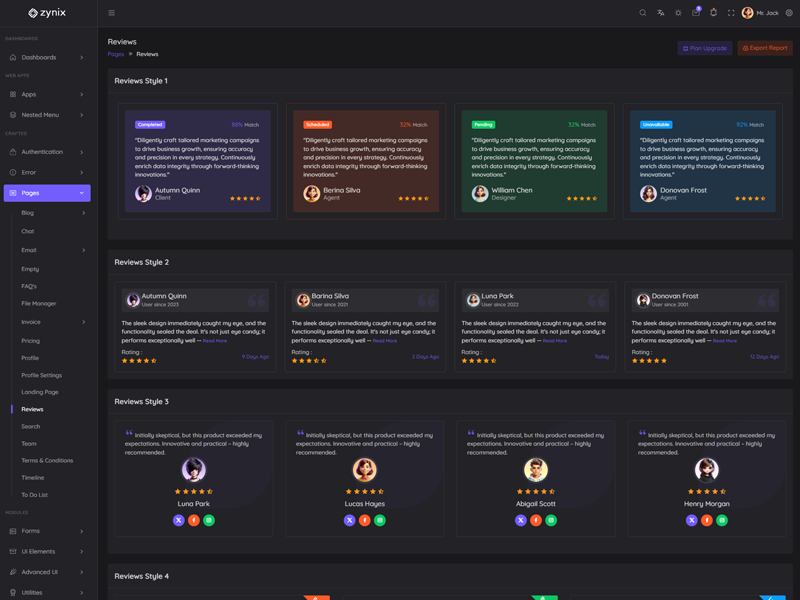This screenshot has width=800, height=600.
Task: Toggle light/dark theme sun icon
Action: (x=678, y=13)
